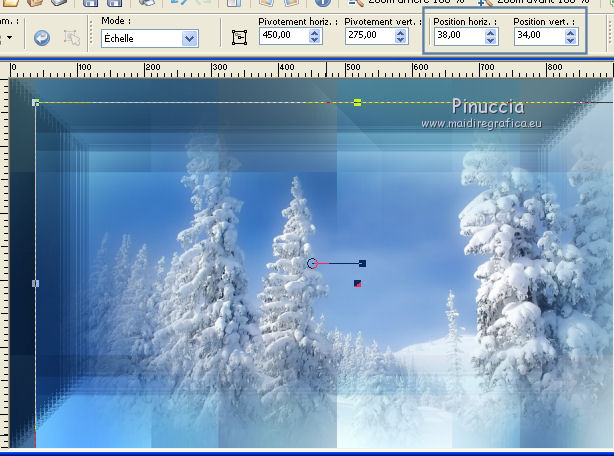This screenshot has width=614, height=456.
Task: Click the left-middle edge selection handle
Action: point(35,283)
